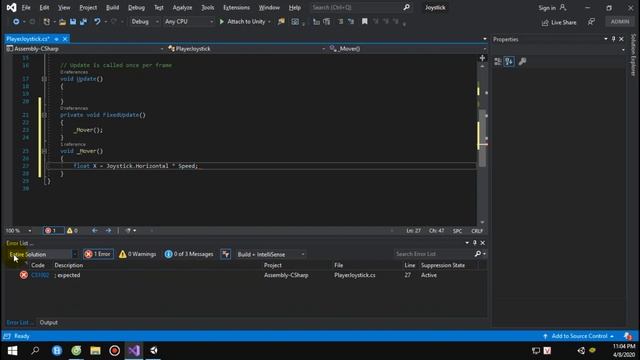
Task: Open File Explorer from the taskbar
Action: [x=95, y=350]
